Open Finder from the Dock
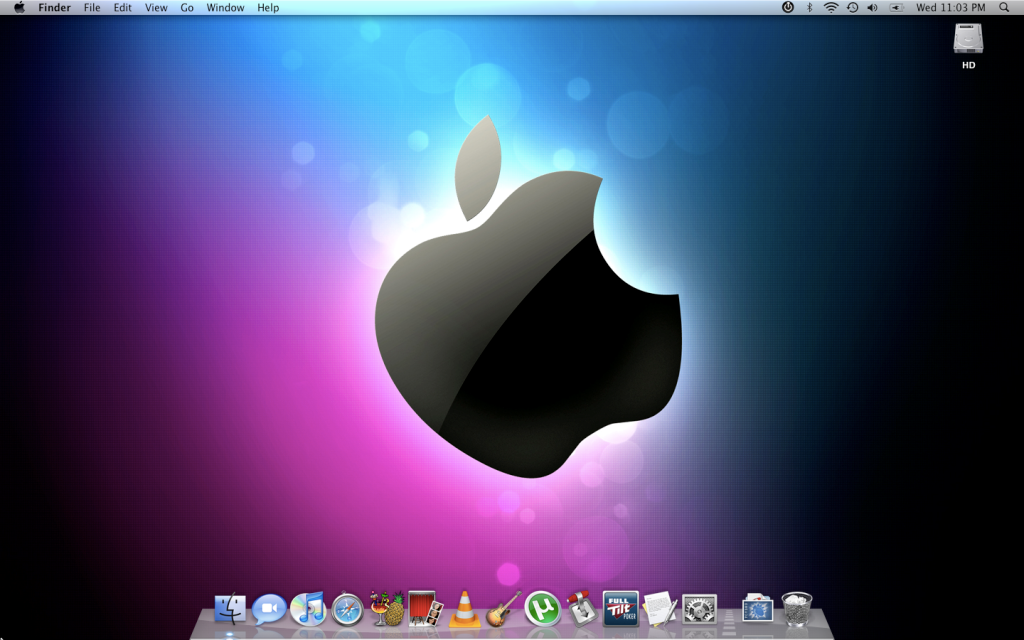Viewport: 1024px width, 640px height. (231, 609)
